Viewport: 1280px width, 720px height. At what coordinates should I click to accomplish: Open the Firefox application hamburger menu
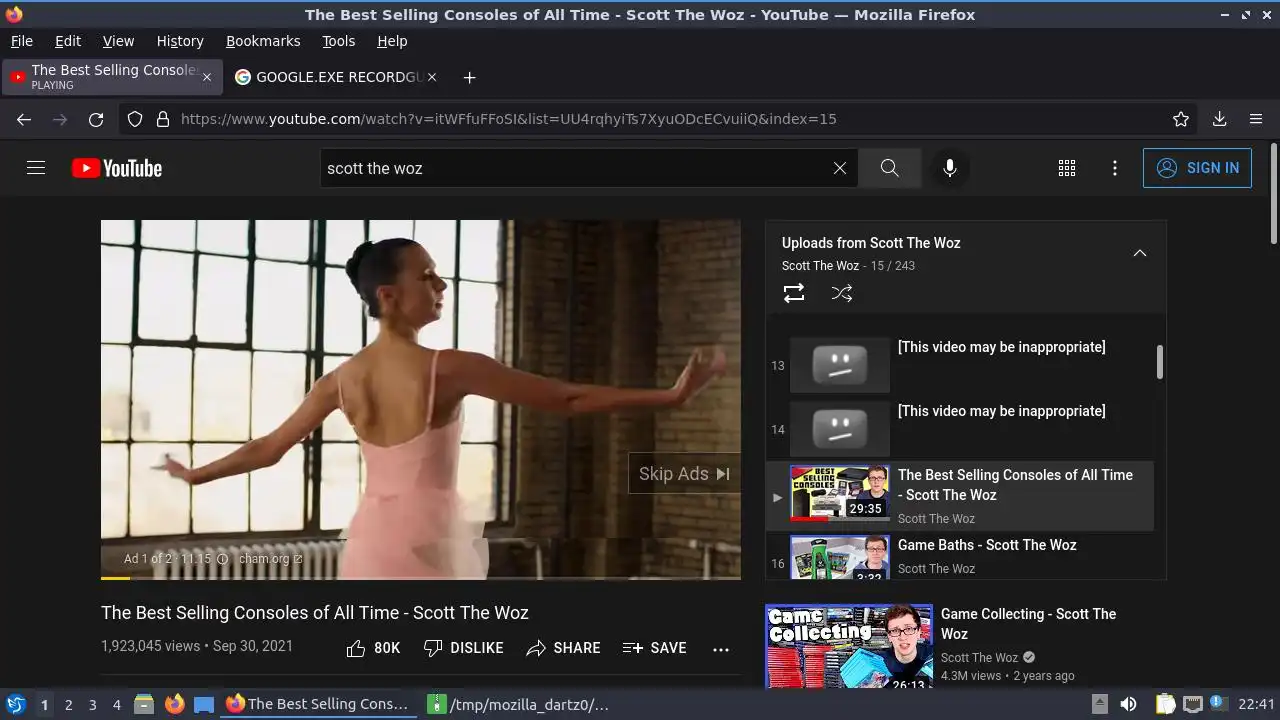tap(1256, 119)
